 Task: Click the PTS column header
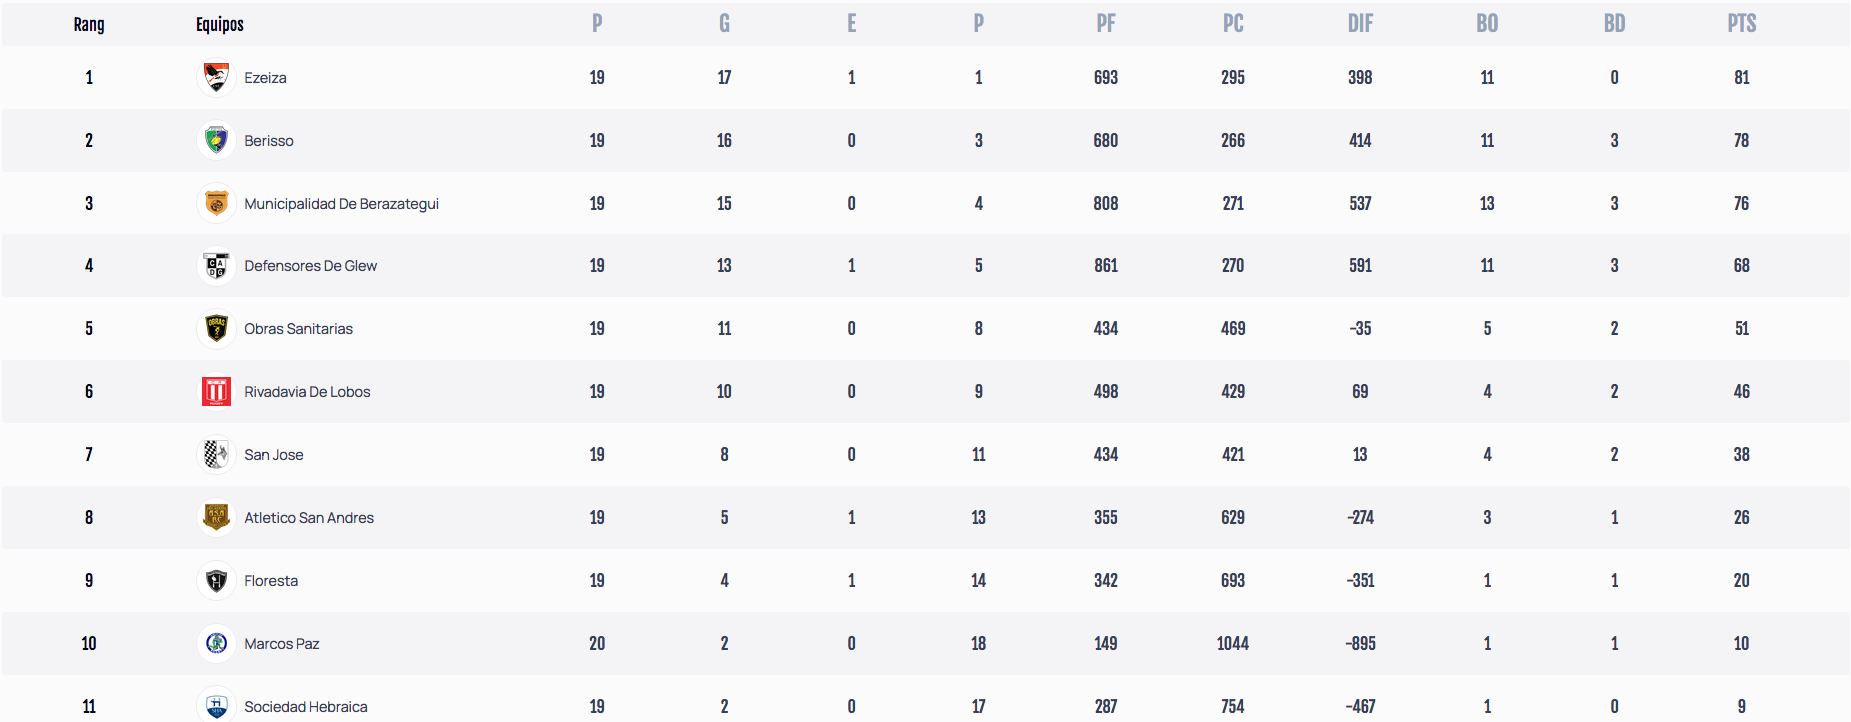click(x=1741, y=24)
